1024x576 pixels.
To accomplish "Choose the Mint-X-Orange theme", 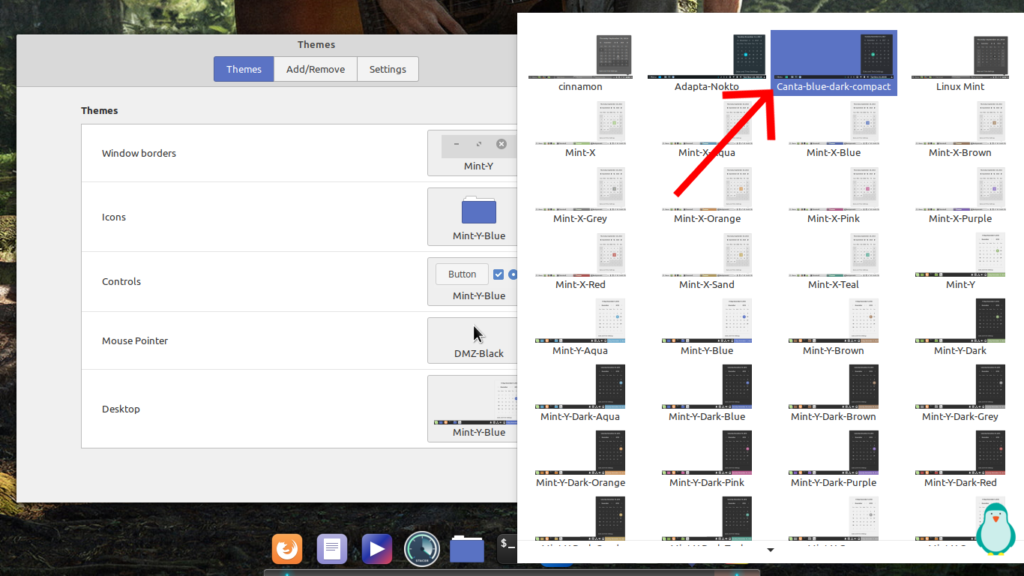I will coord(707,195).
